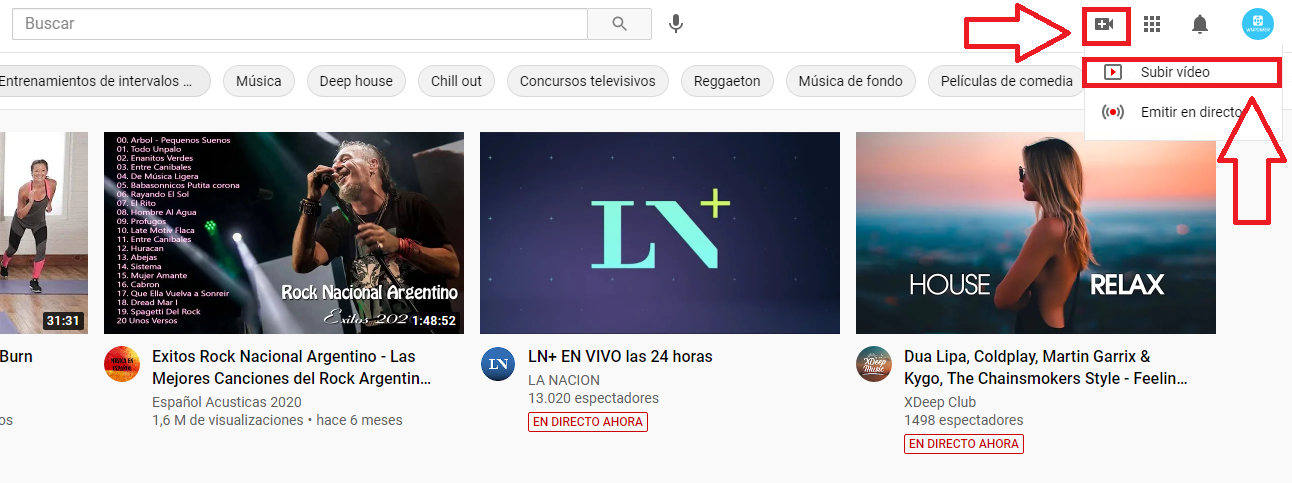The image size is (1292, 483).
Task: Pick the Música de fondo chip
Action: (850, 81)
